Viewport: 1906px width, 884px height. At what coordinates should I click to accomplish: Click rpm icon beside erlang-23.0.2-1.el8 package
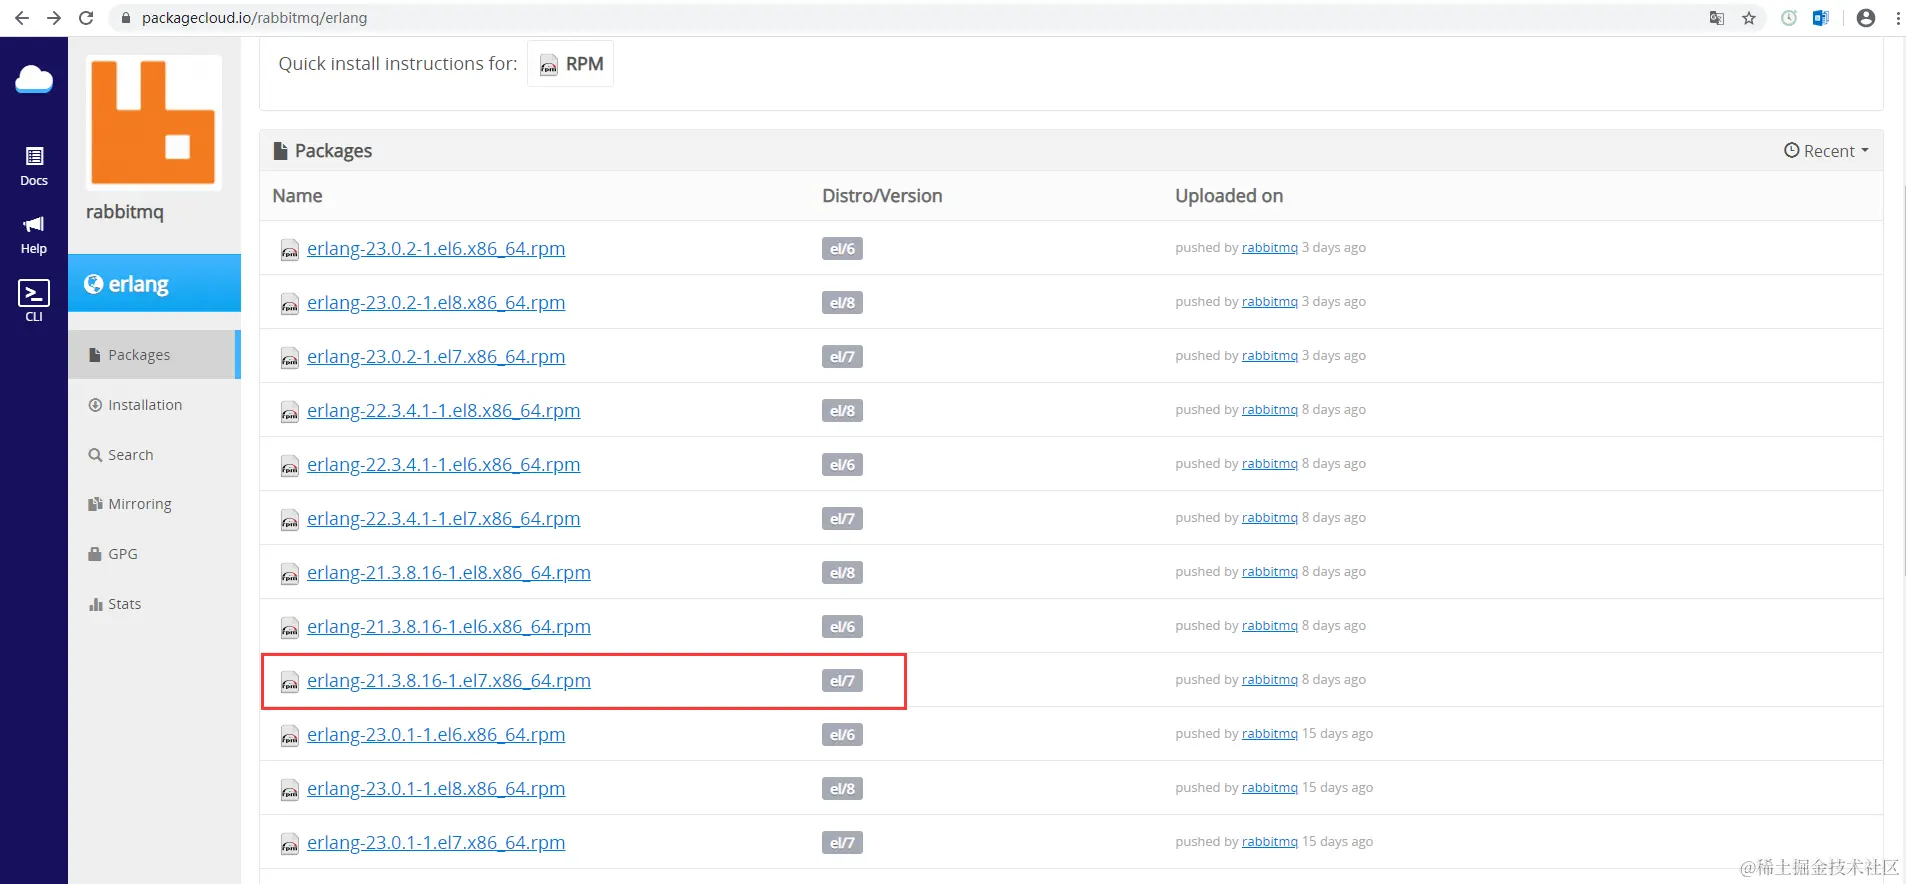tap(290, 304)
